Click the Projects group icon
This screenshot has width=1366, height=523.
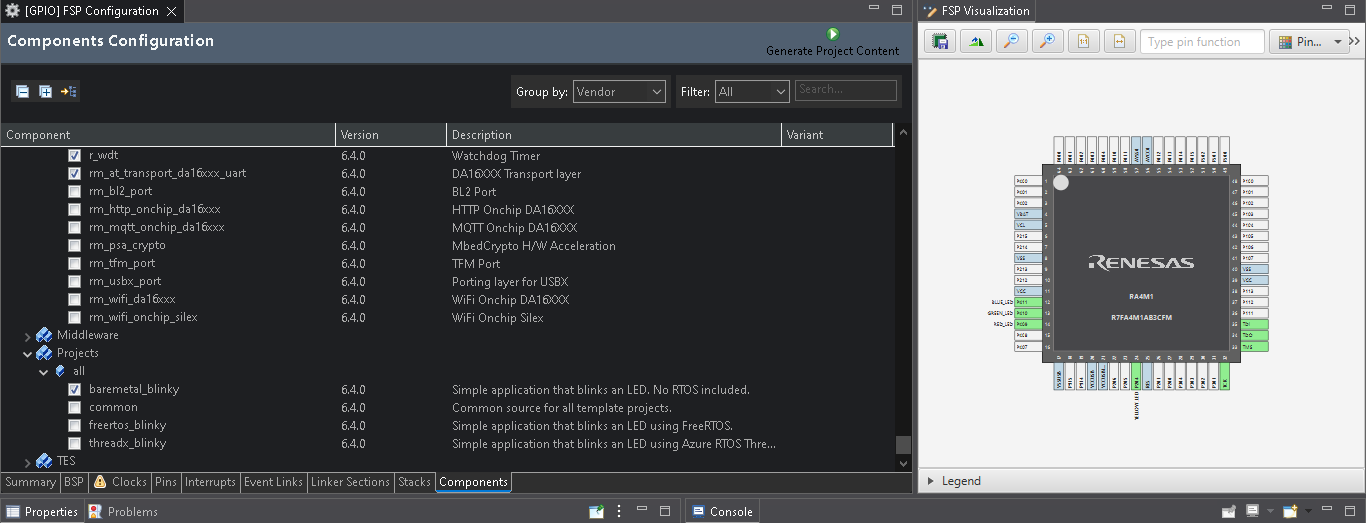pos(44,353)
